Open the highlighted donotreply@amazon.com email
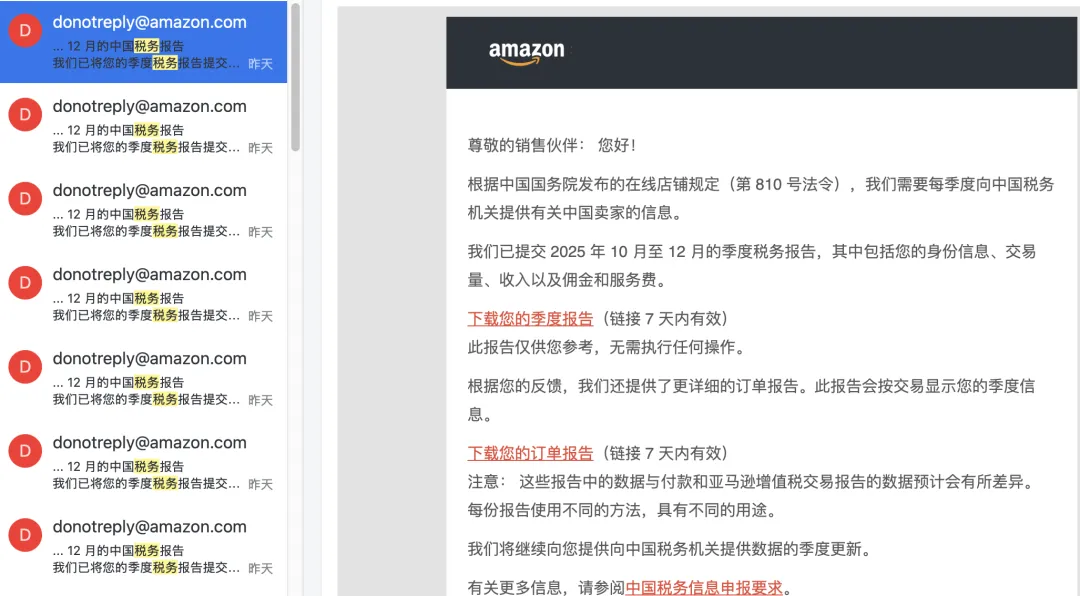Image resolution: width=1080 pixels, height=596 pixels. click(x=143, y=42)
